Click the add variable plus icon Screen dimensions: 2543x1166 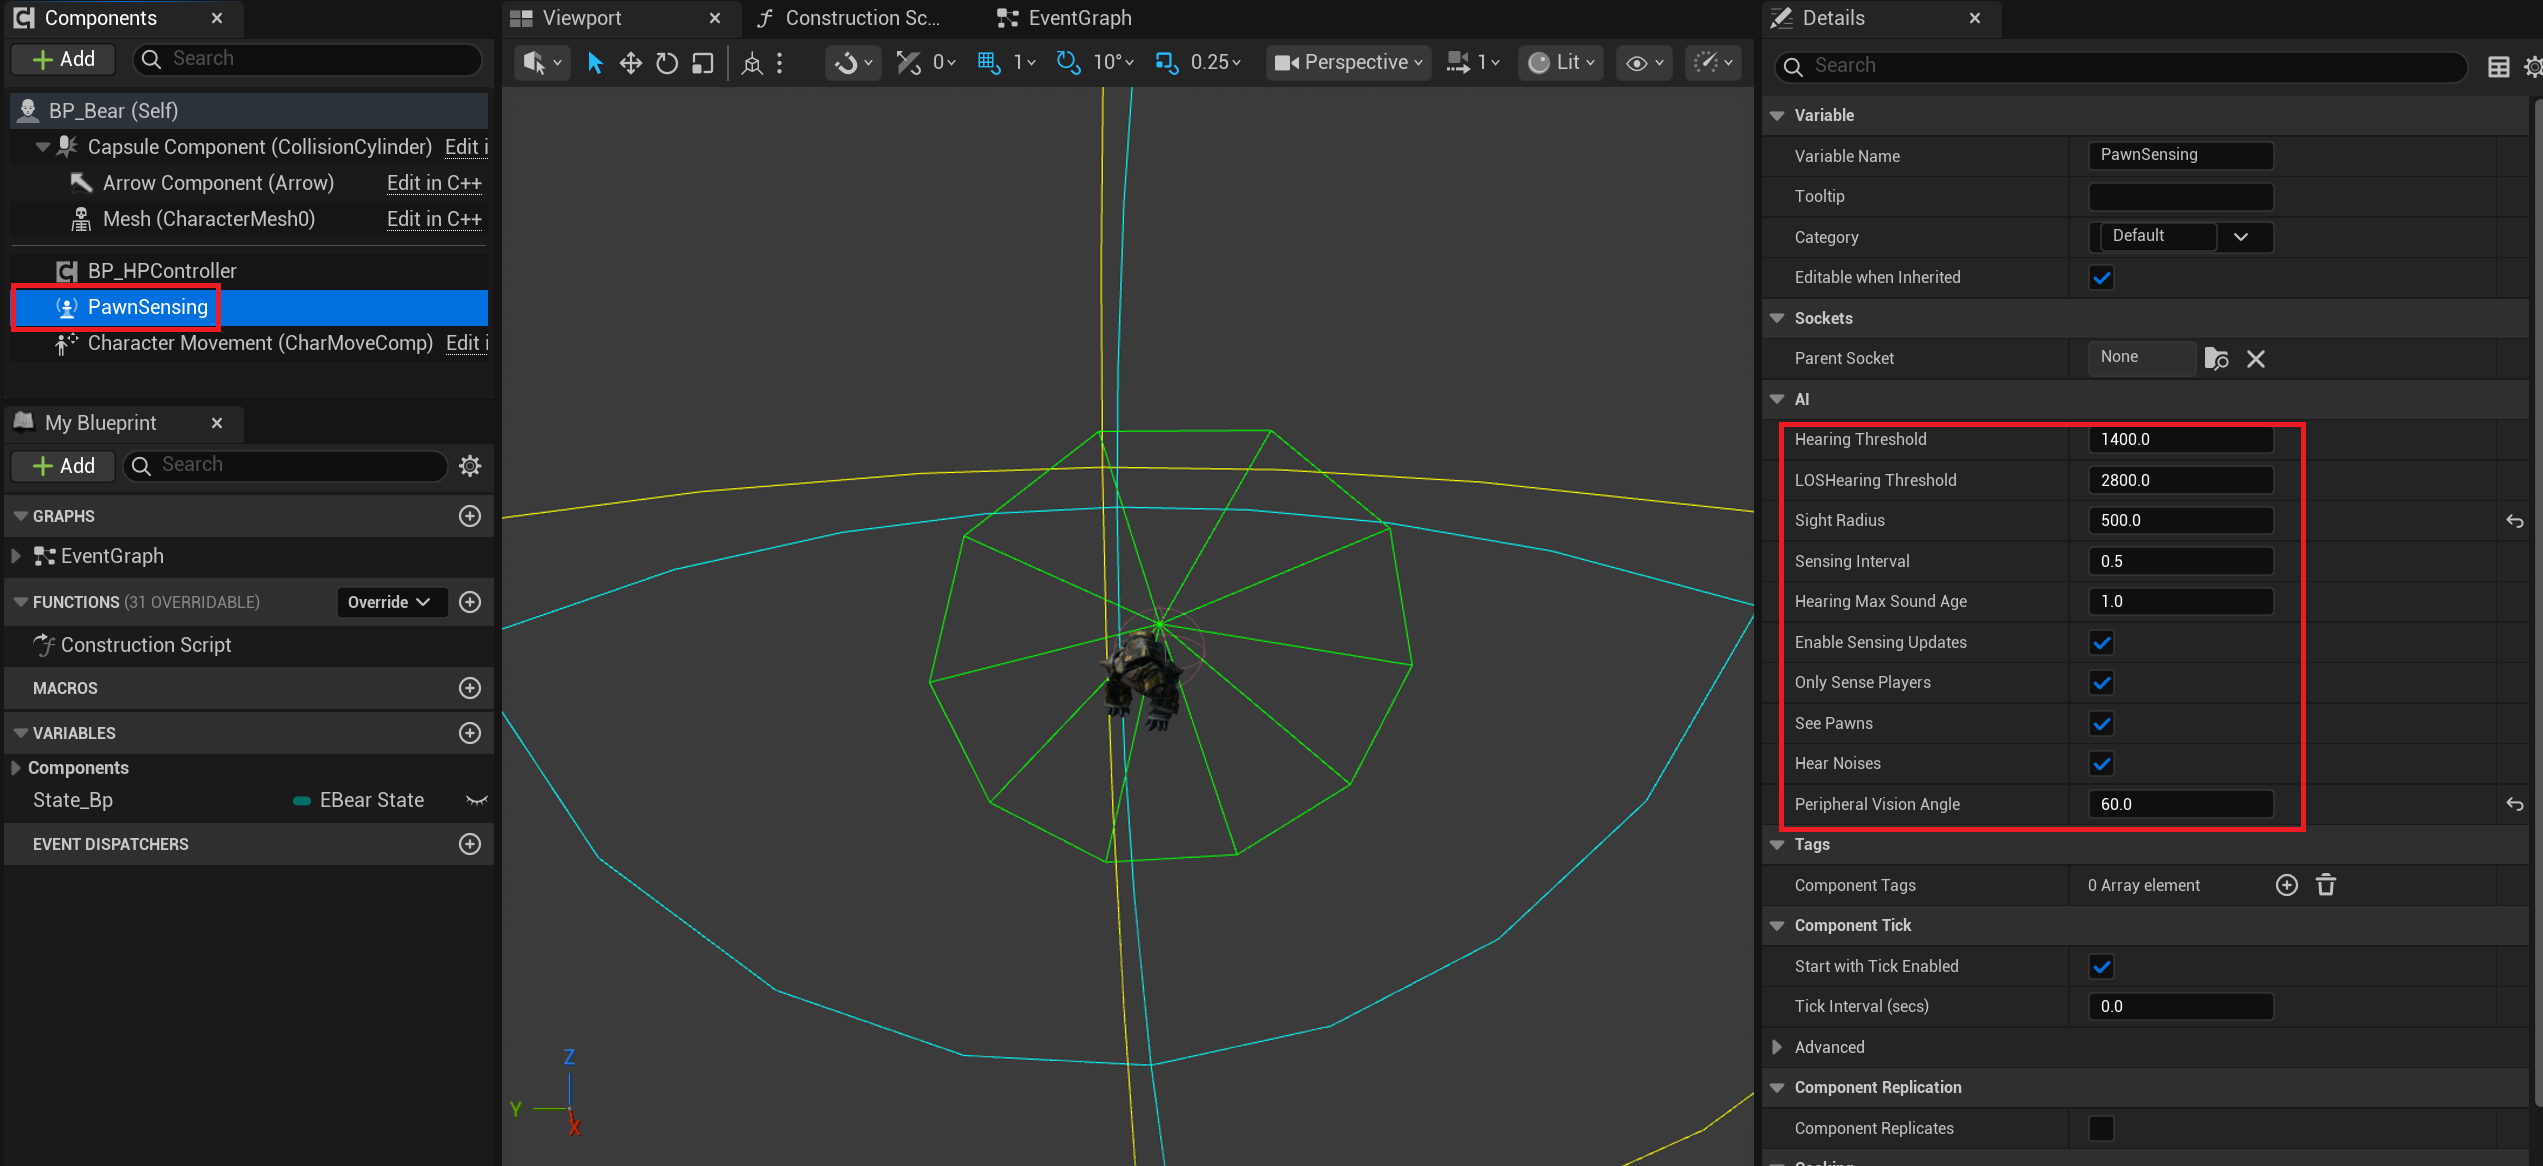pos(470,733)
